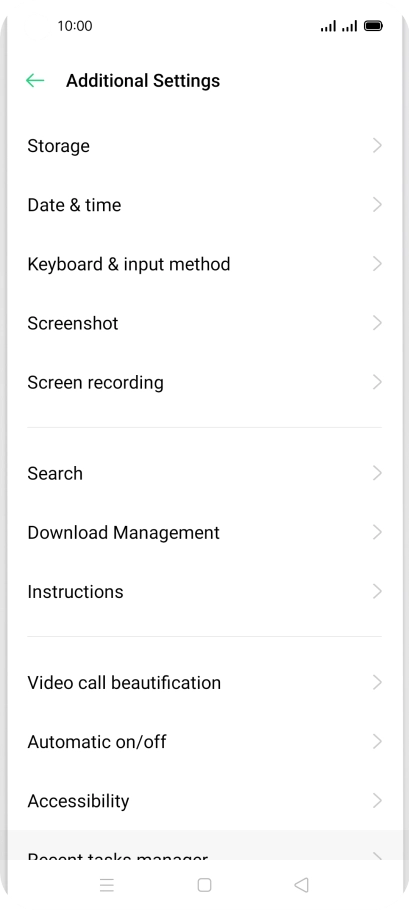Click the chevron next to Screenshot
Image resolution: width=409 pixels, height=910 pixels.
(377, 323)
